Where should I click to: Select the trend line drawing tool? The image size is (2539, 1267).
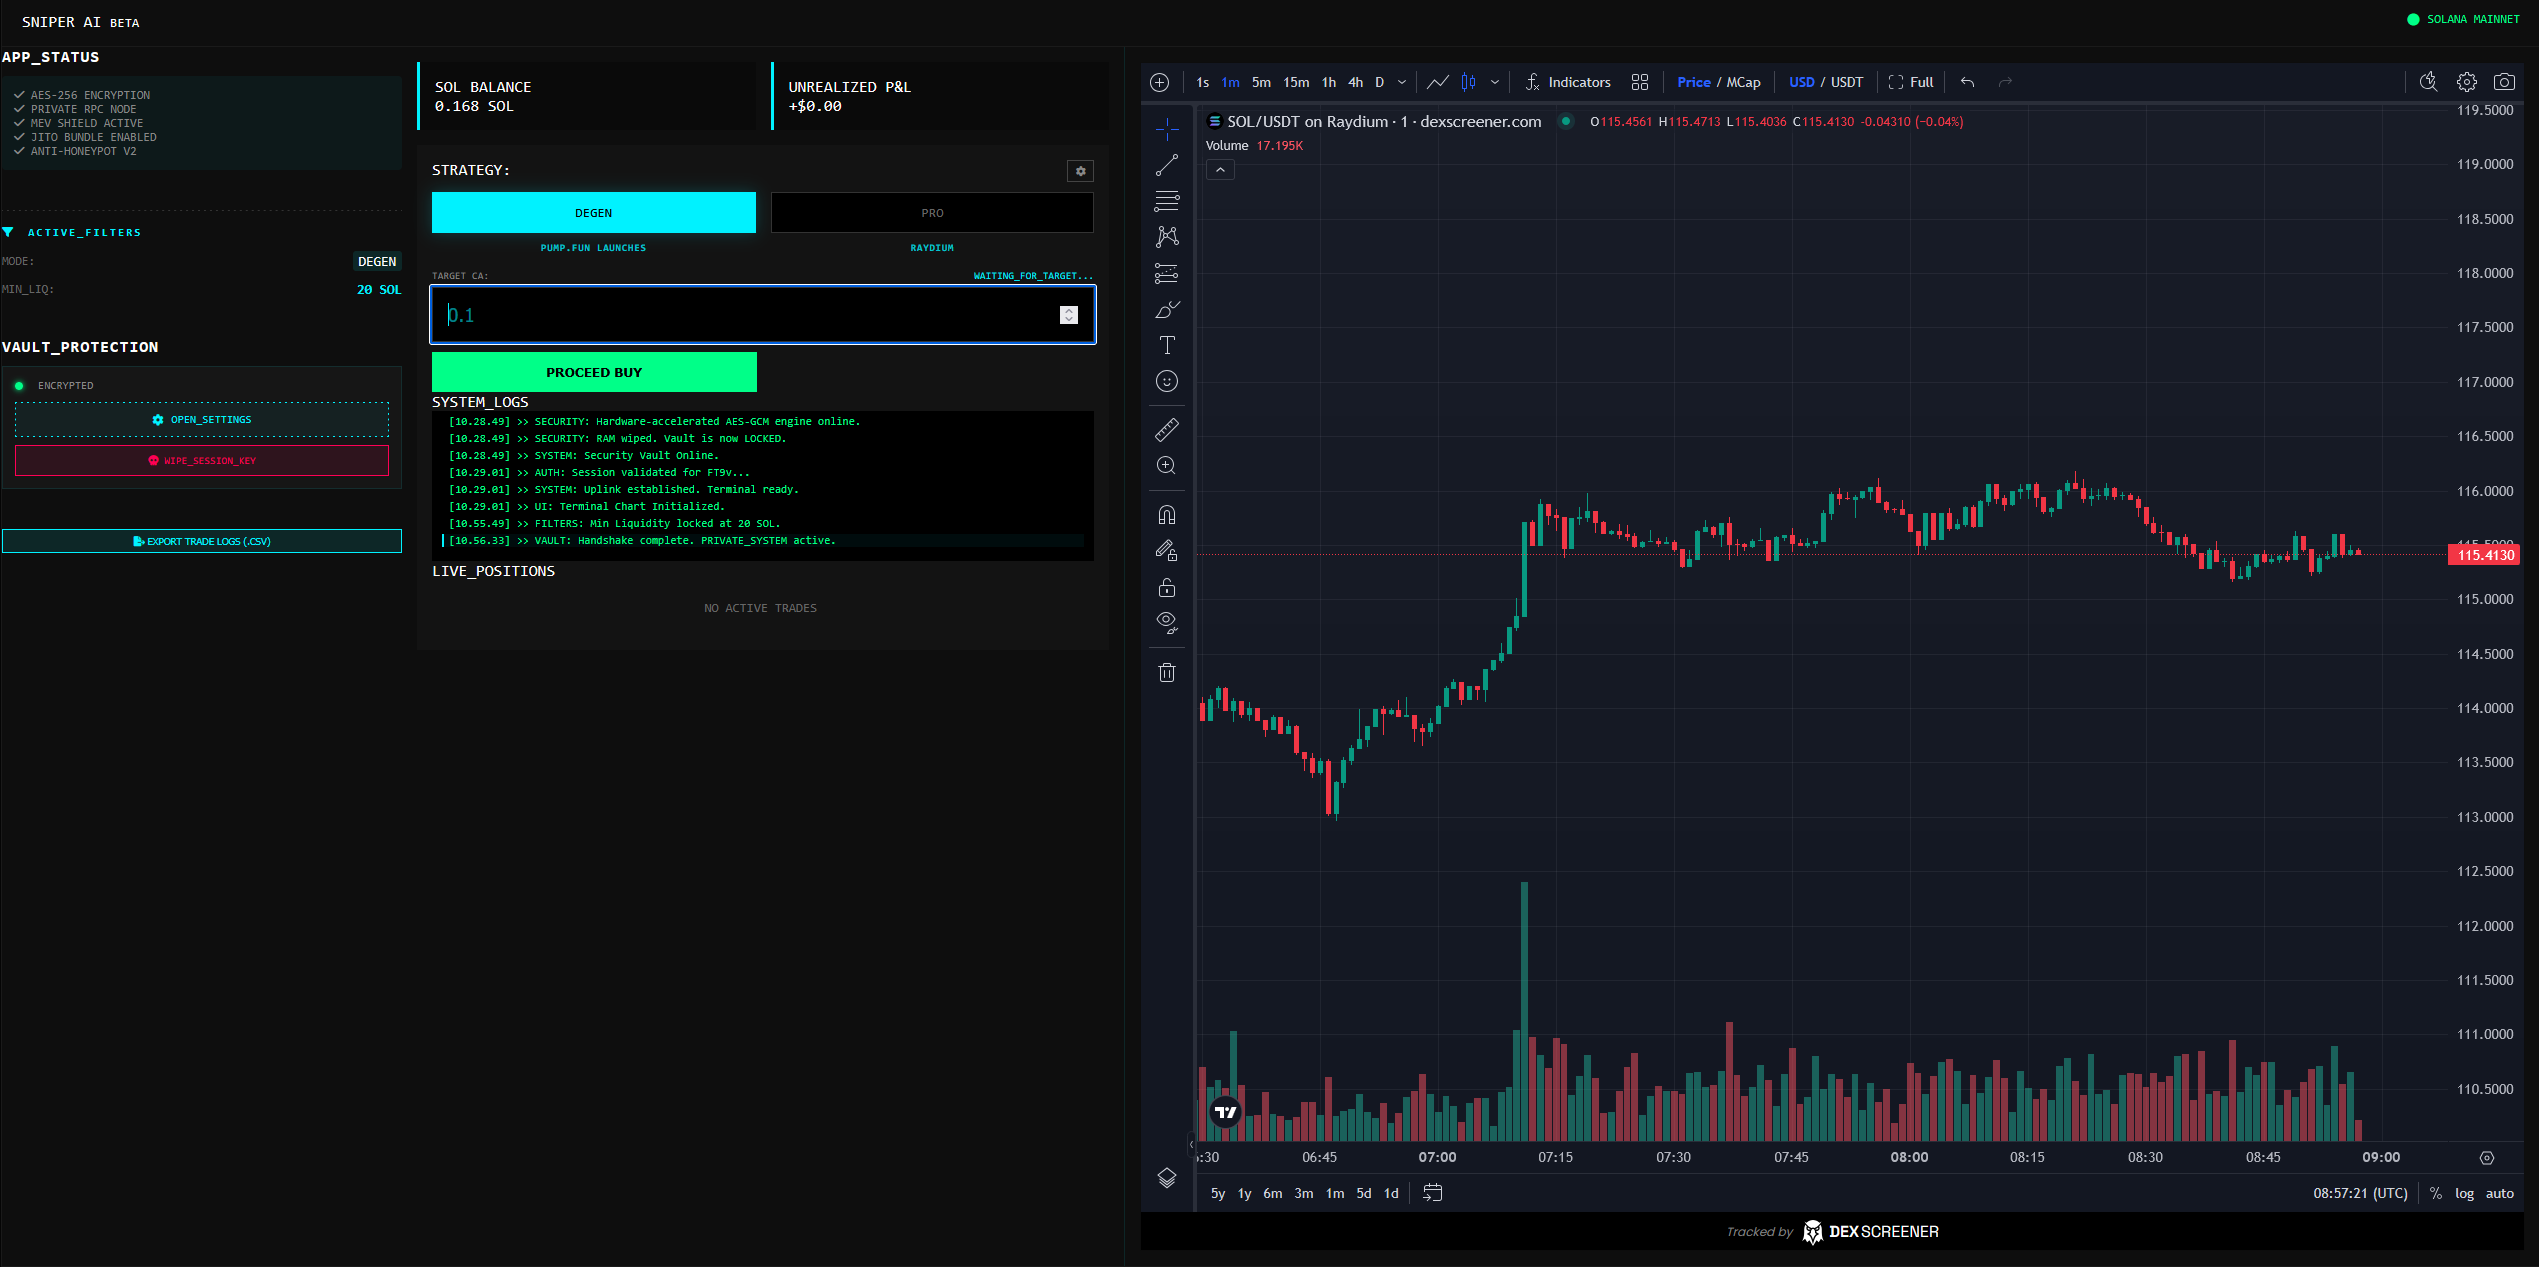coord(1166,165)
